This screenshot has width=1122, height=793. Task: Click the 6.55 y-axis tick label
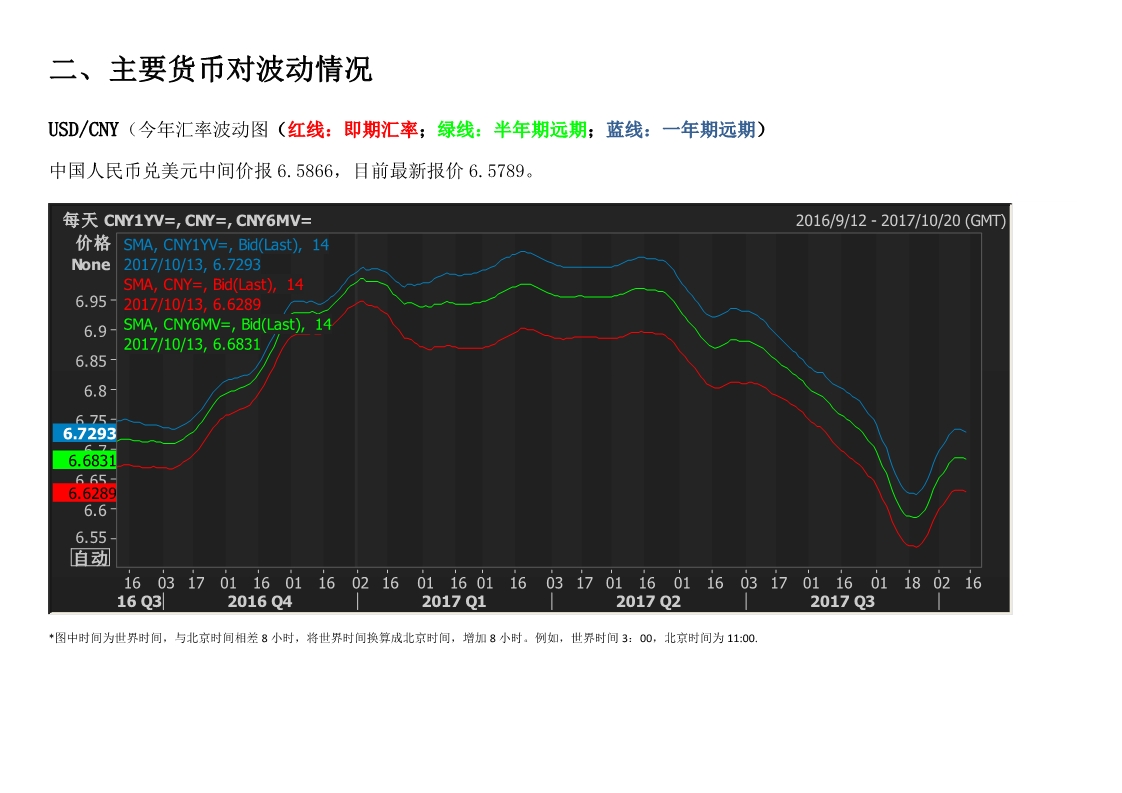(91, 537)
